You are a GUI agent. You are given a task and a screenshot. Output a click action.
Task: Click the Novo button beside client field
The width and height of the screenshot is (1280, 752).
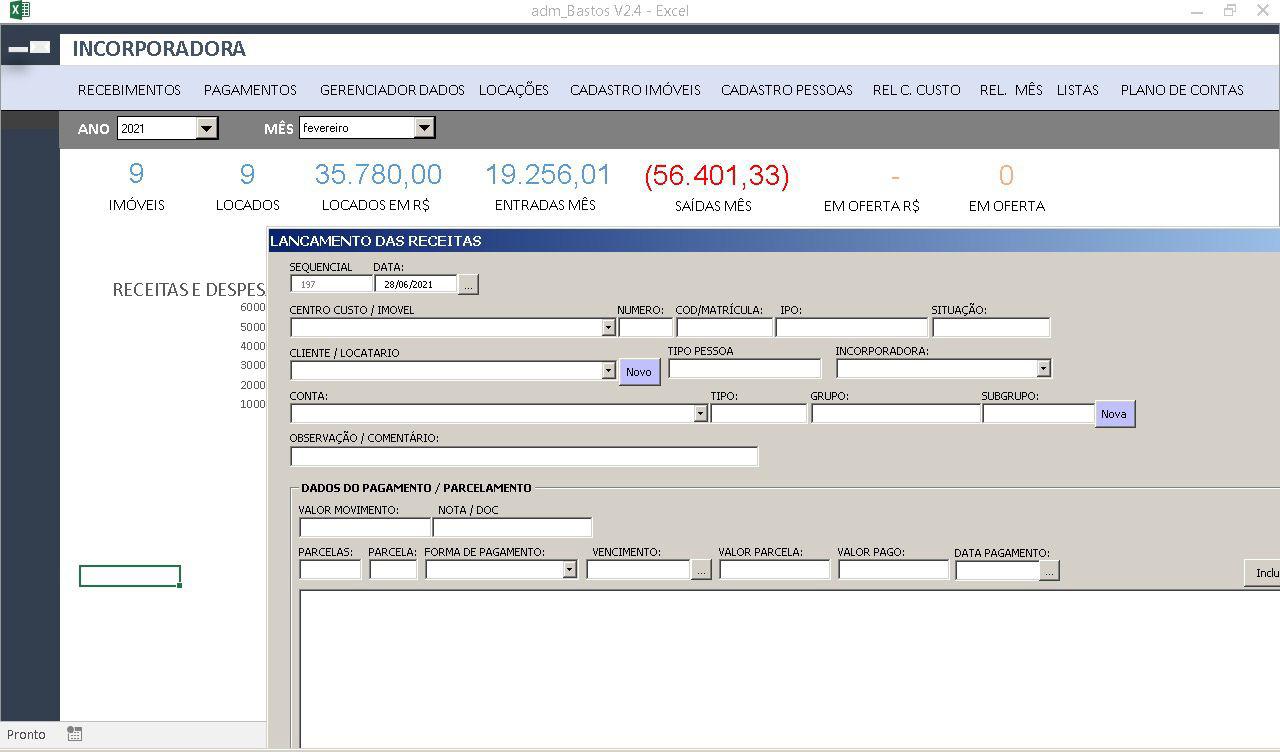coord(639,372)
